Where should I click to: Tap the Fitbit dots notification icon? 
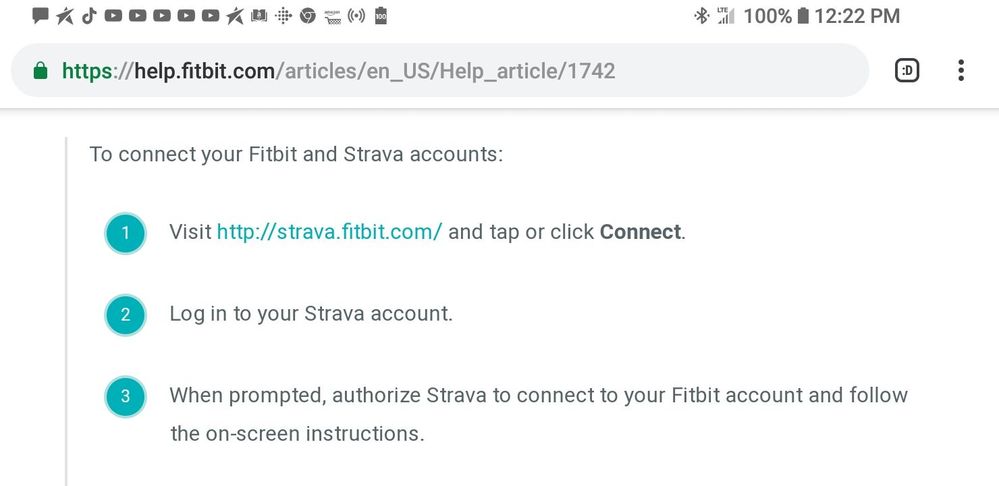point(283,16)
